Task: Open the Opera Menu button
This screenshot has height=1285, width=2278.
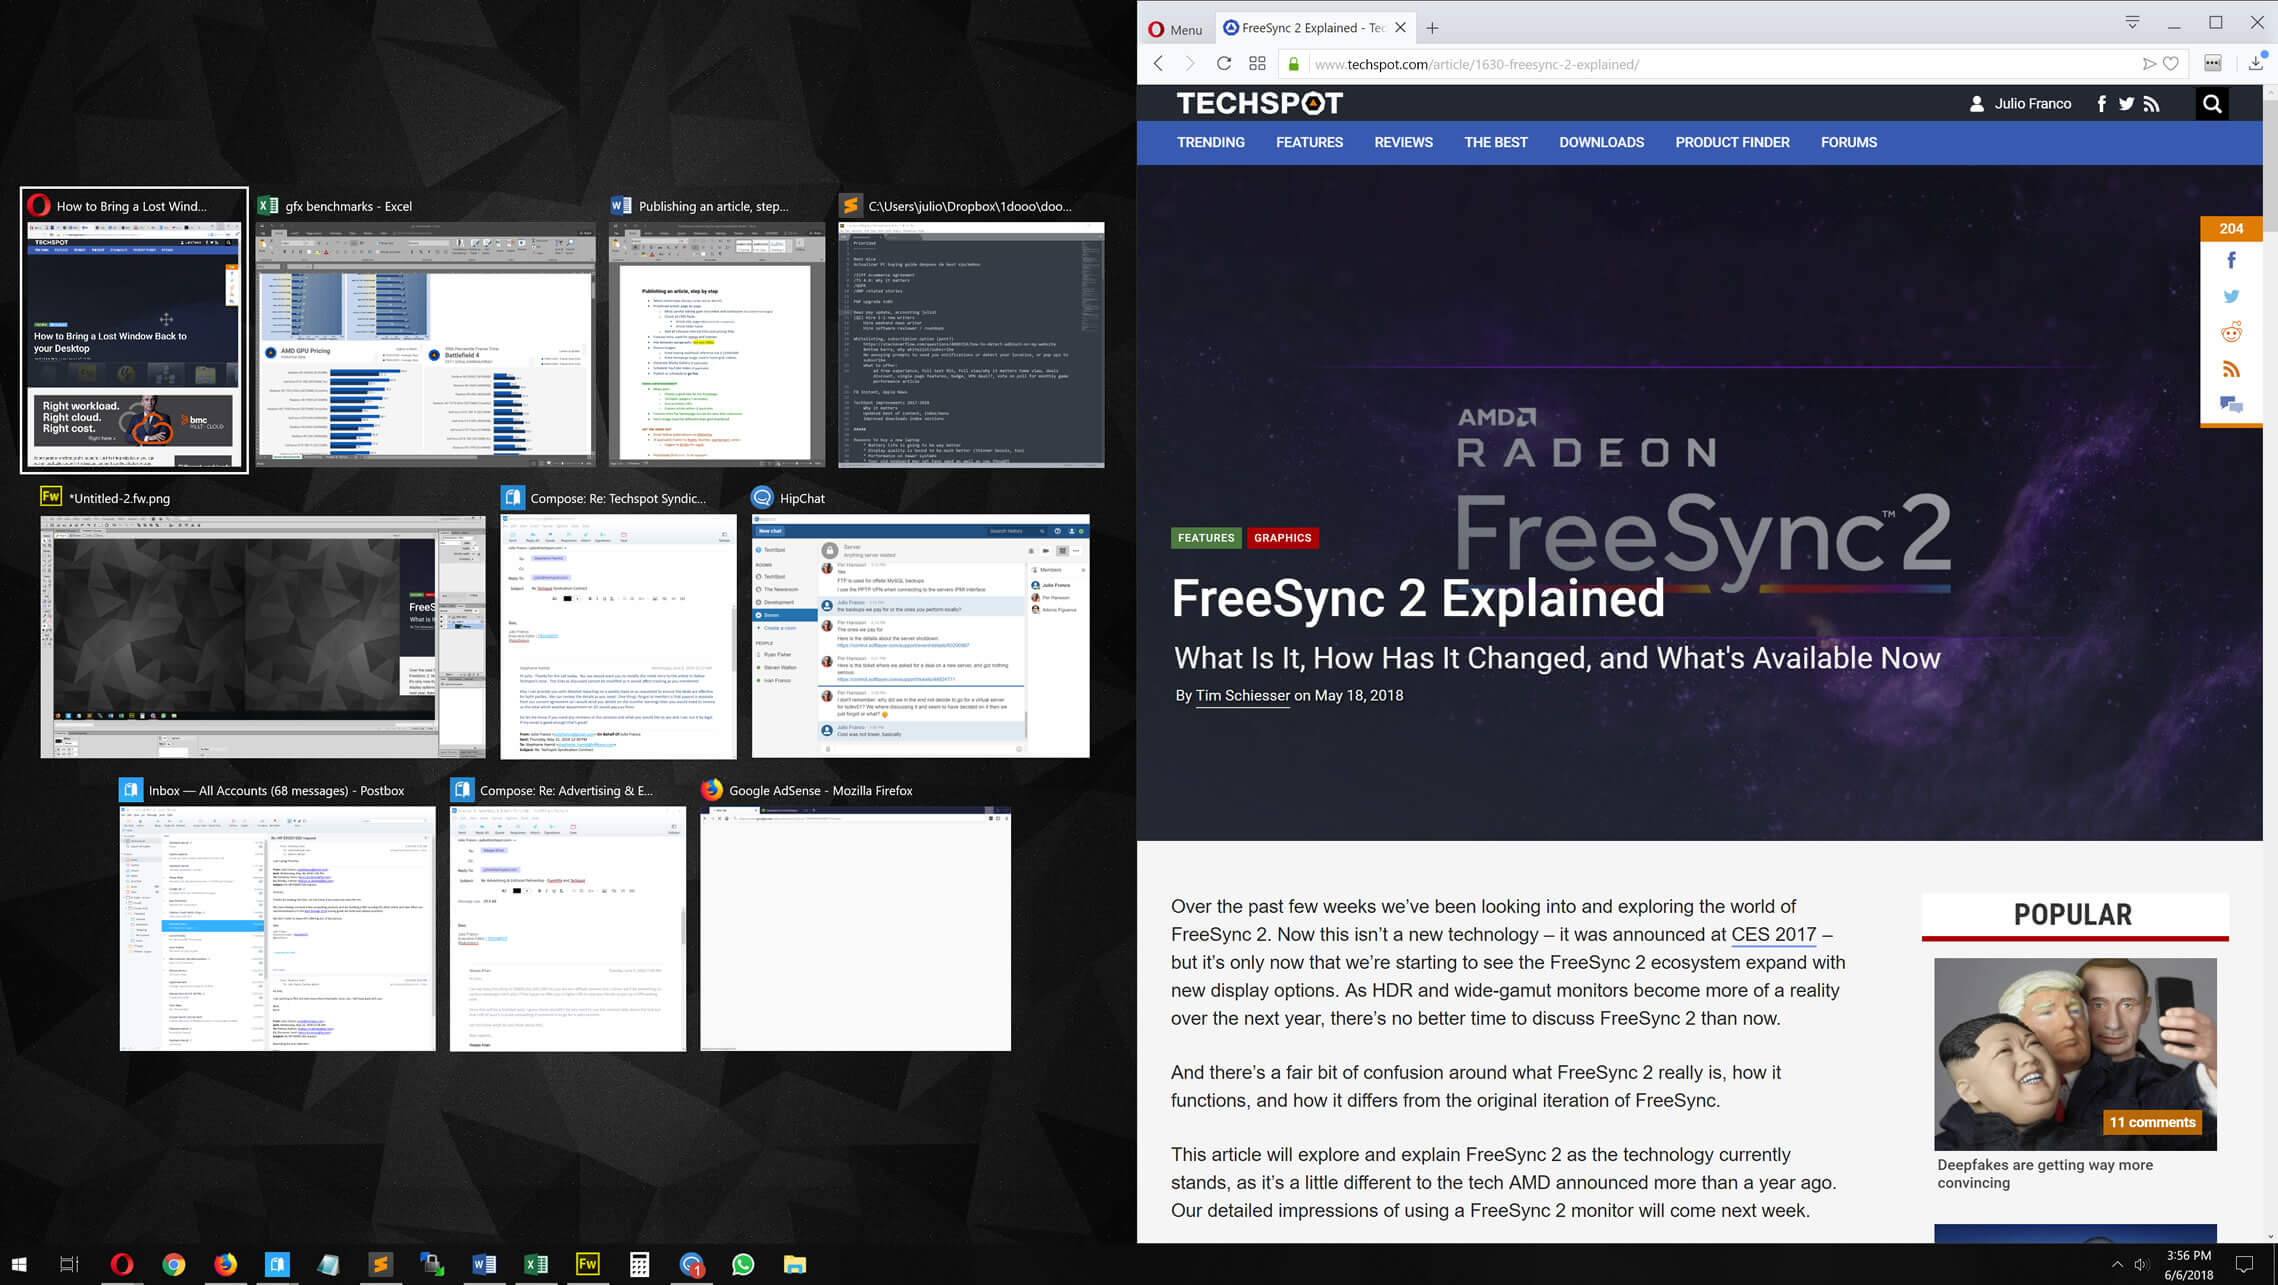Action: (1175, 29)
